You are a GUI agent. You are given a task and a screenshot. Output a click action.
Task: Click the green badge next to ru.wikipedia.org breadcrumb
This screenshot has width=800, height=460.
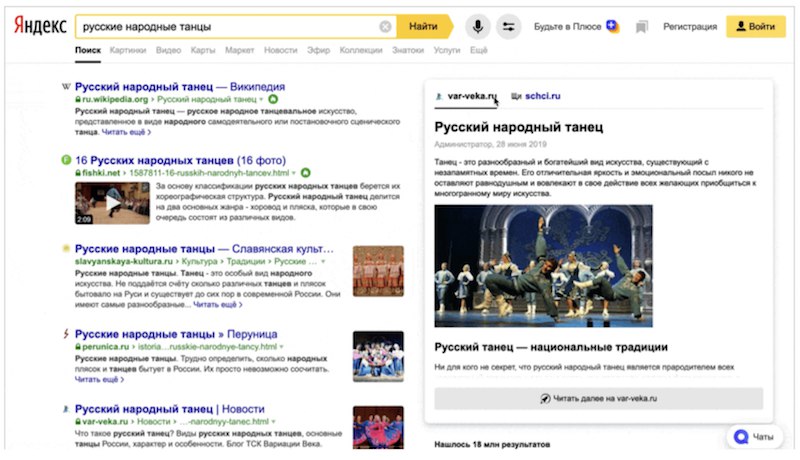[273, 99]
